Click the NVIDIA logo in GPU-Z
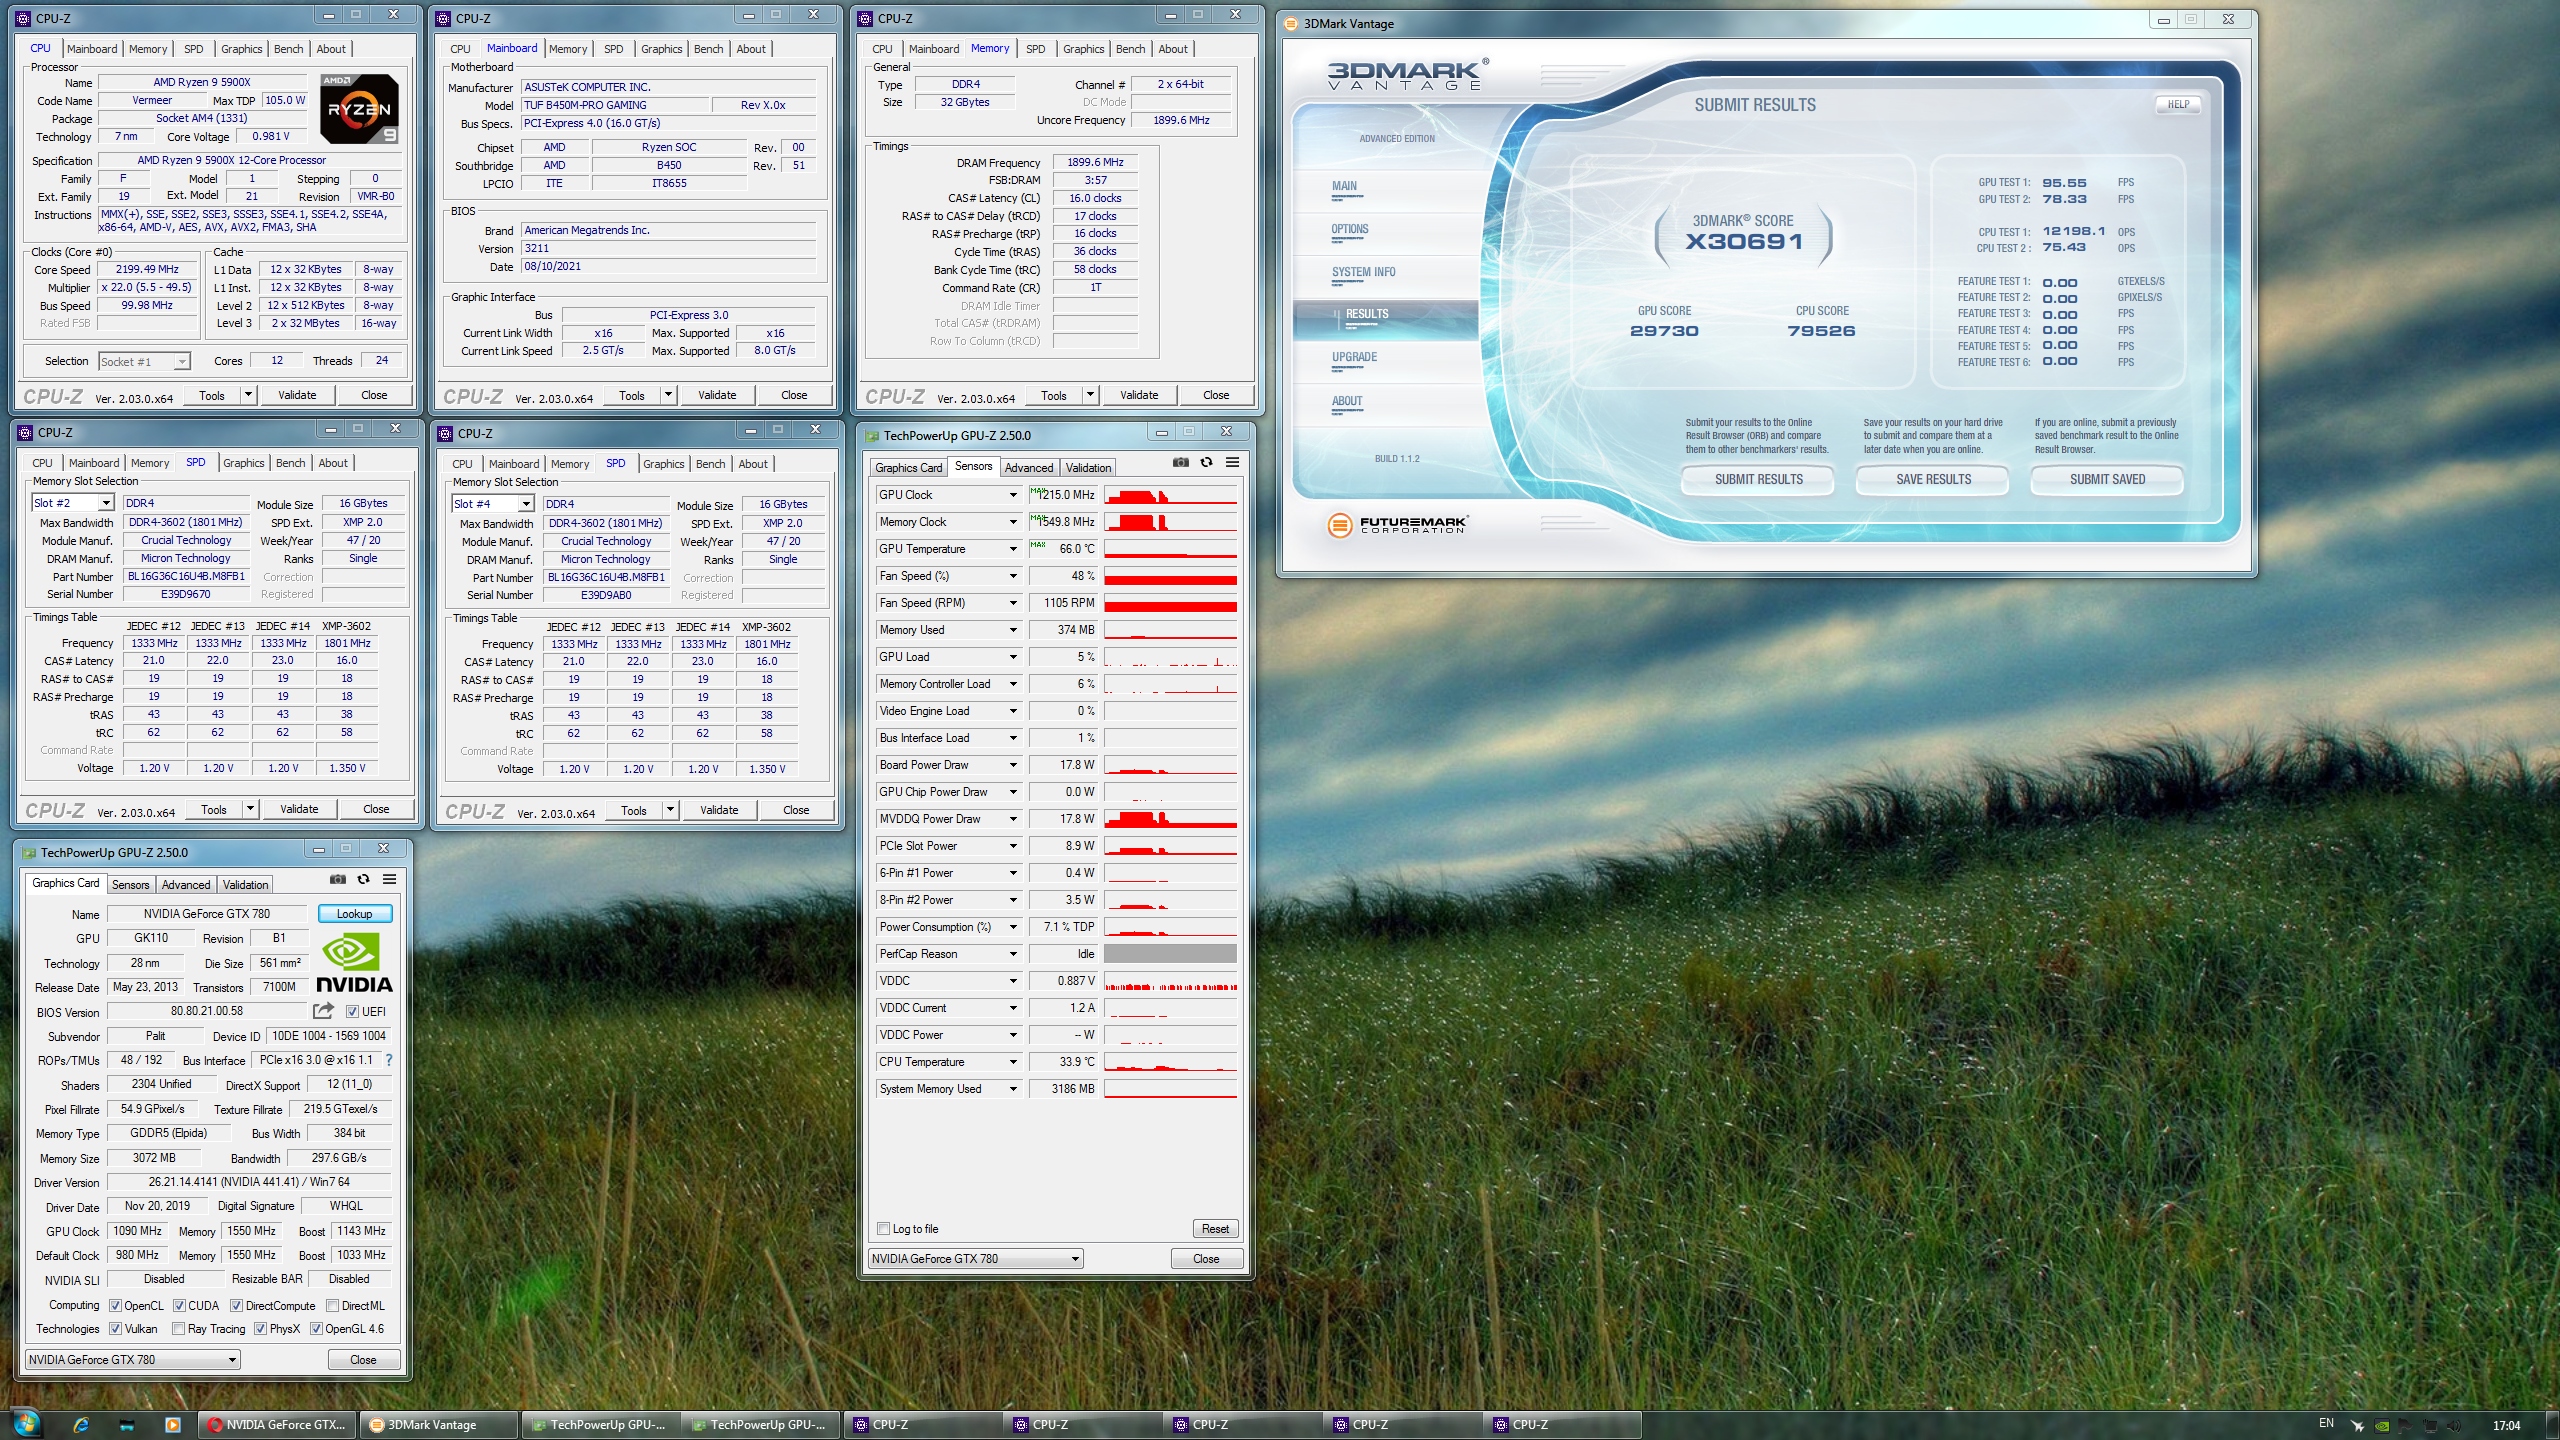Screen dimensions: 2560x1440 pyautogui.click(x=354, y=962)
